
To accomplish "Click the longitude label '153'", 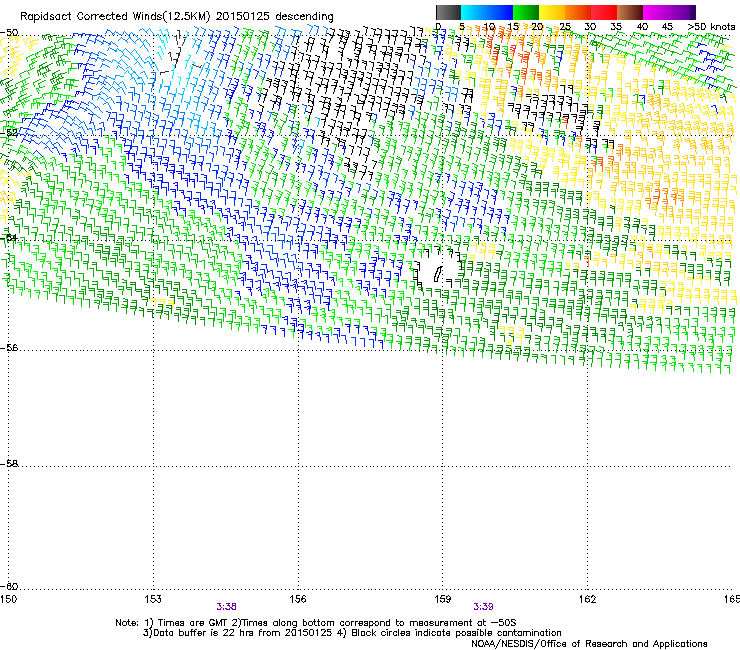I will (153, 599).
